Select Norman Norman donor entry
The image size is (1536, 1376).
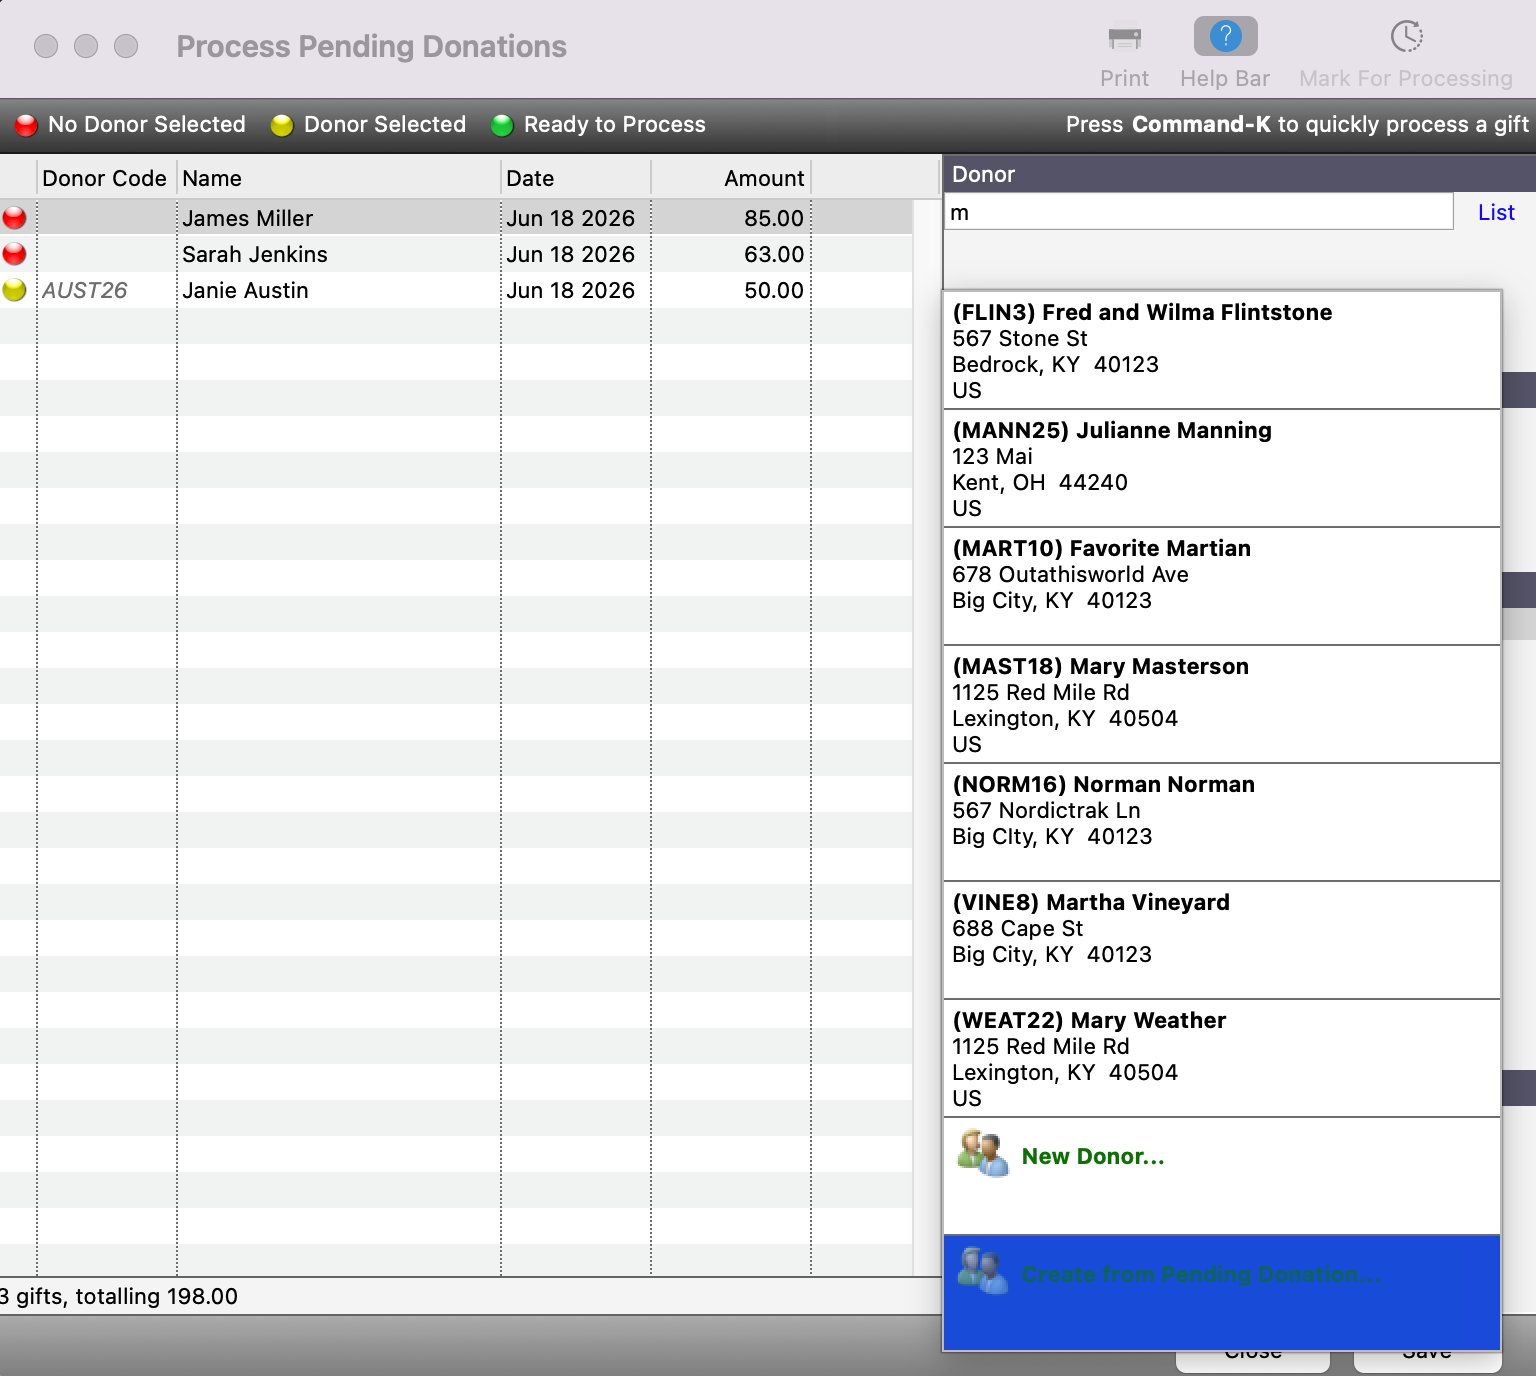click(1222, 822)
